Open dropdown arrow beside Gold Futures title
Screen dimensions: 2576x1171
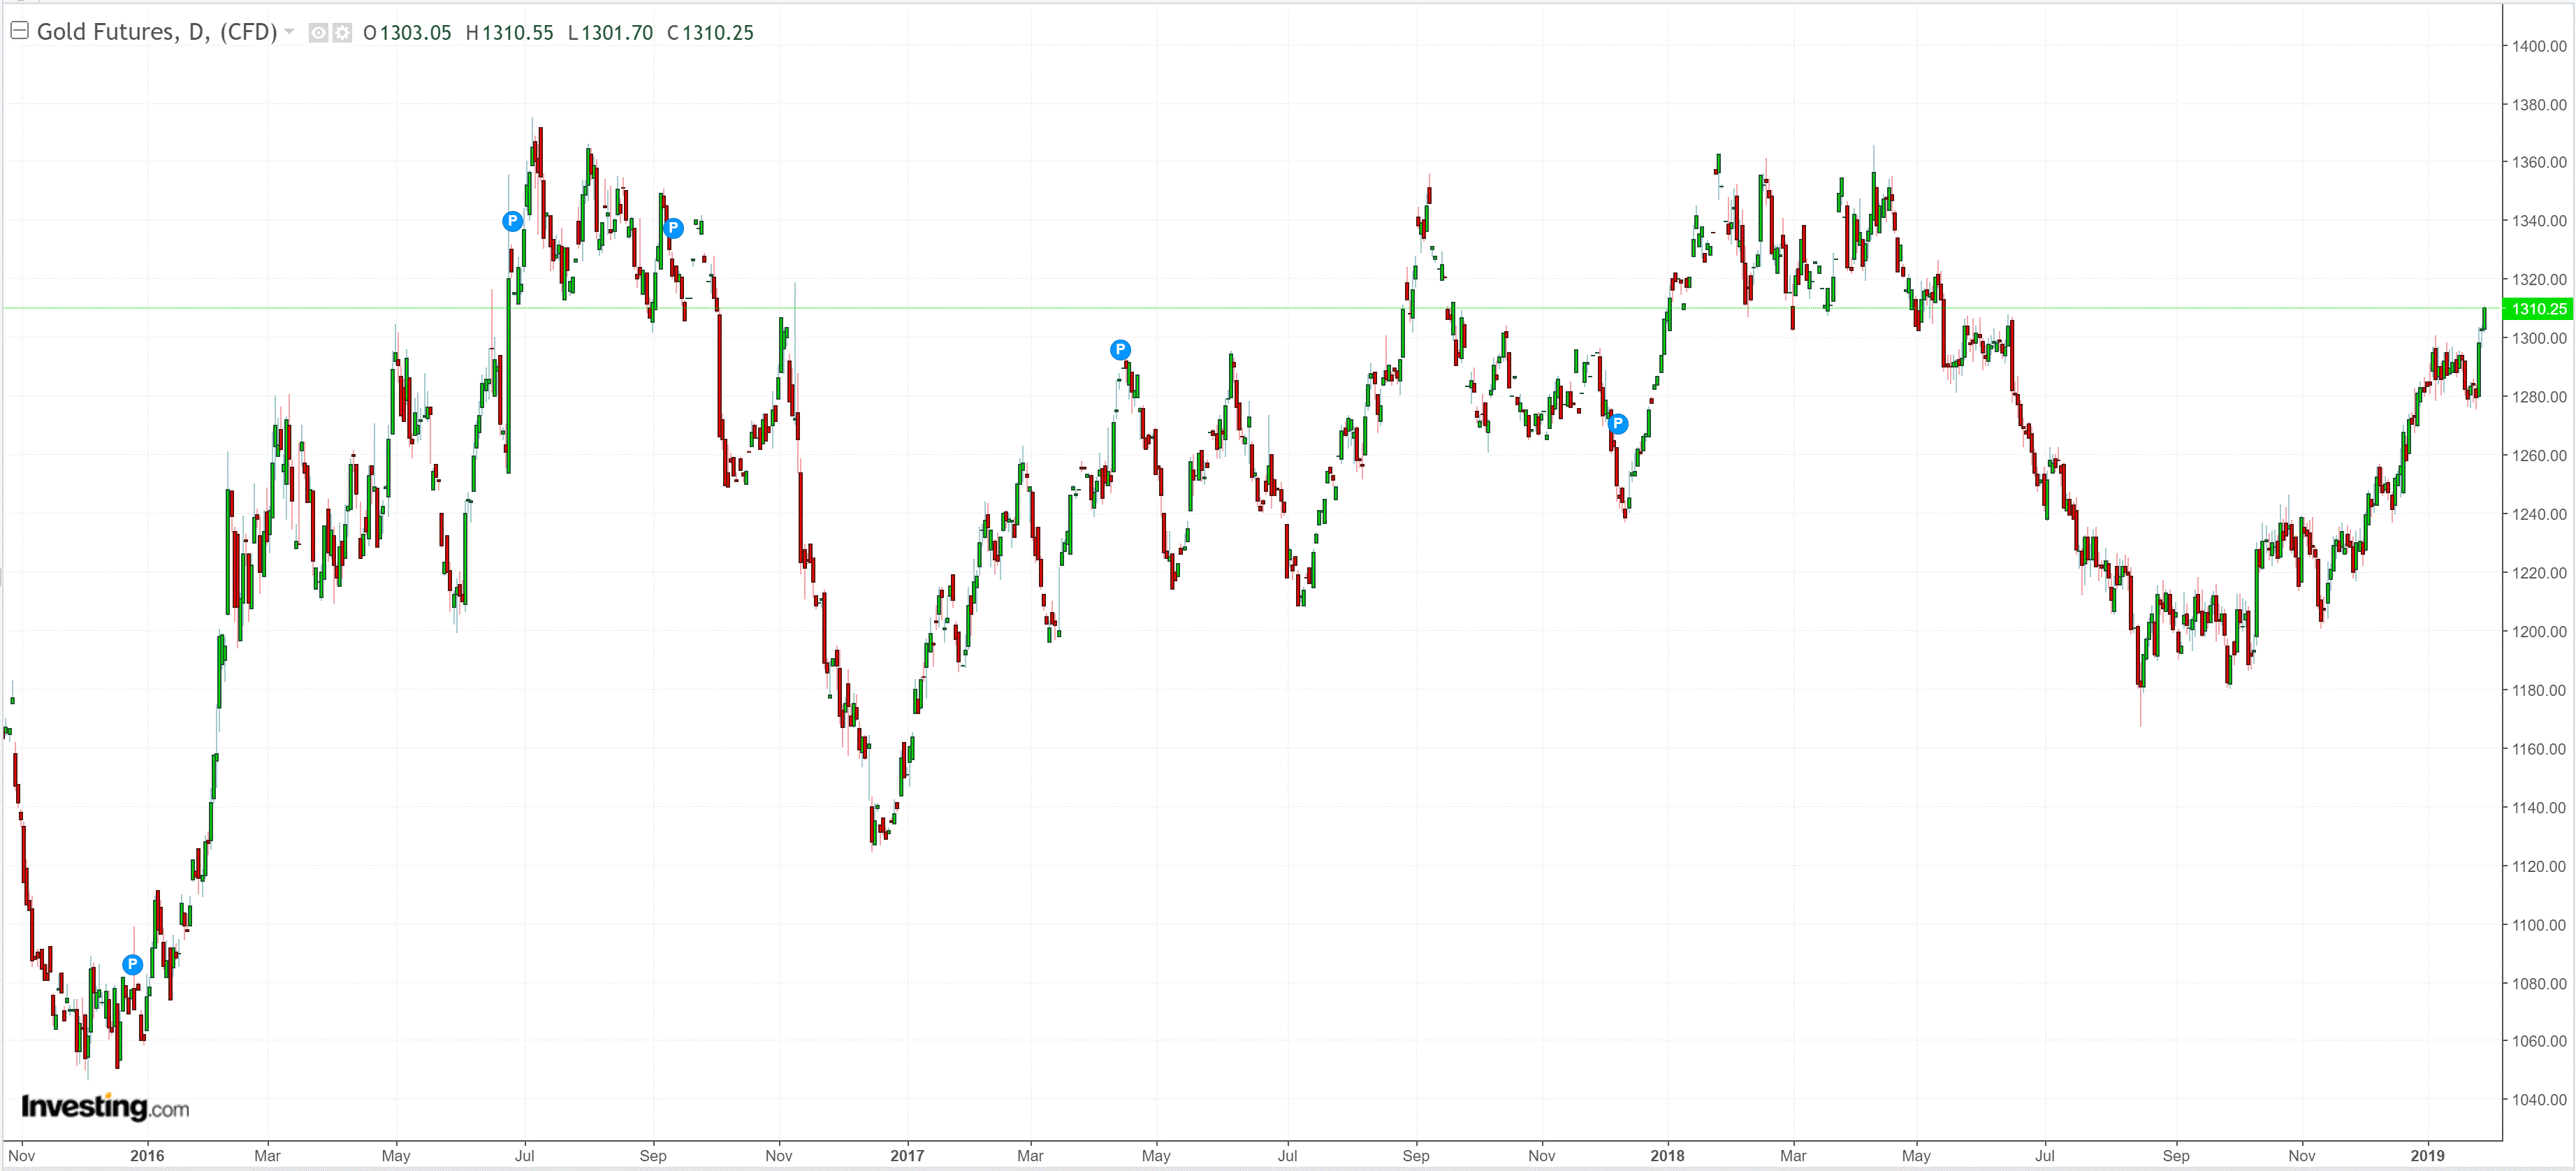pos(290,32)
